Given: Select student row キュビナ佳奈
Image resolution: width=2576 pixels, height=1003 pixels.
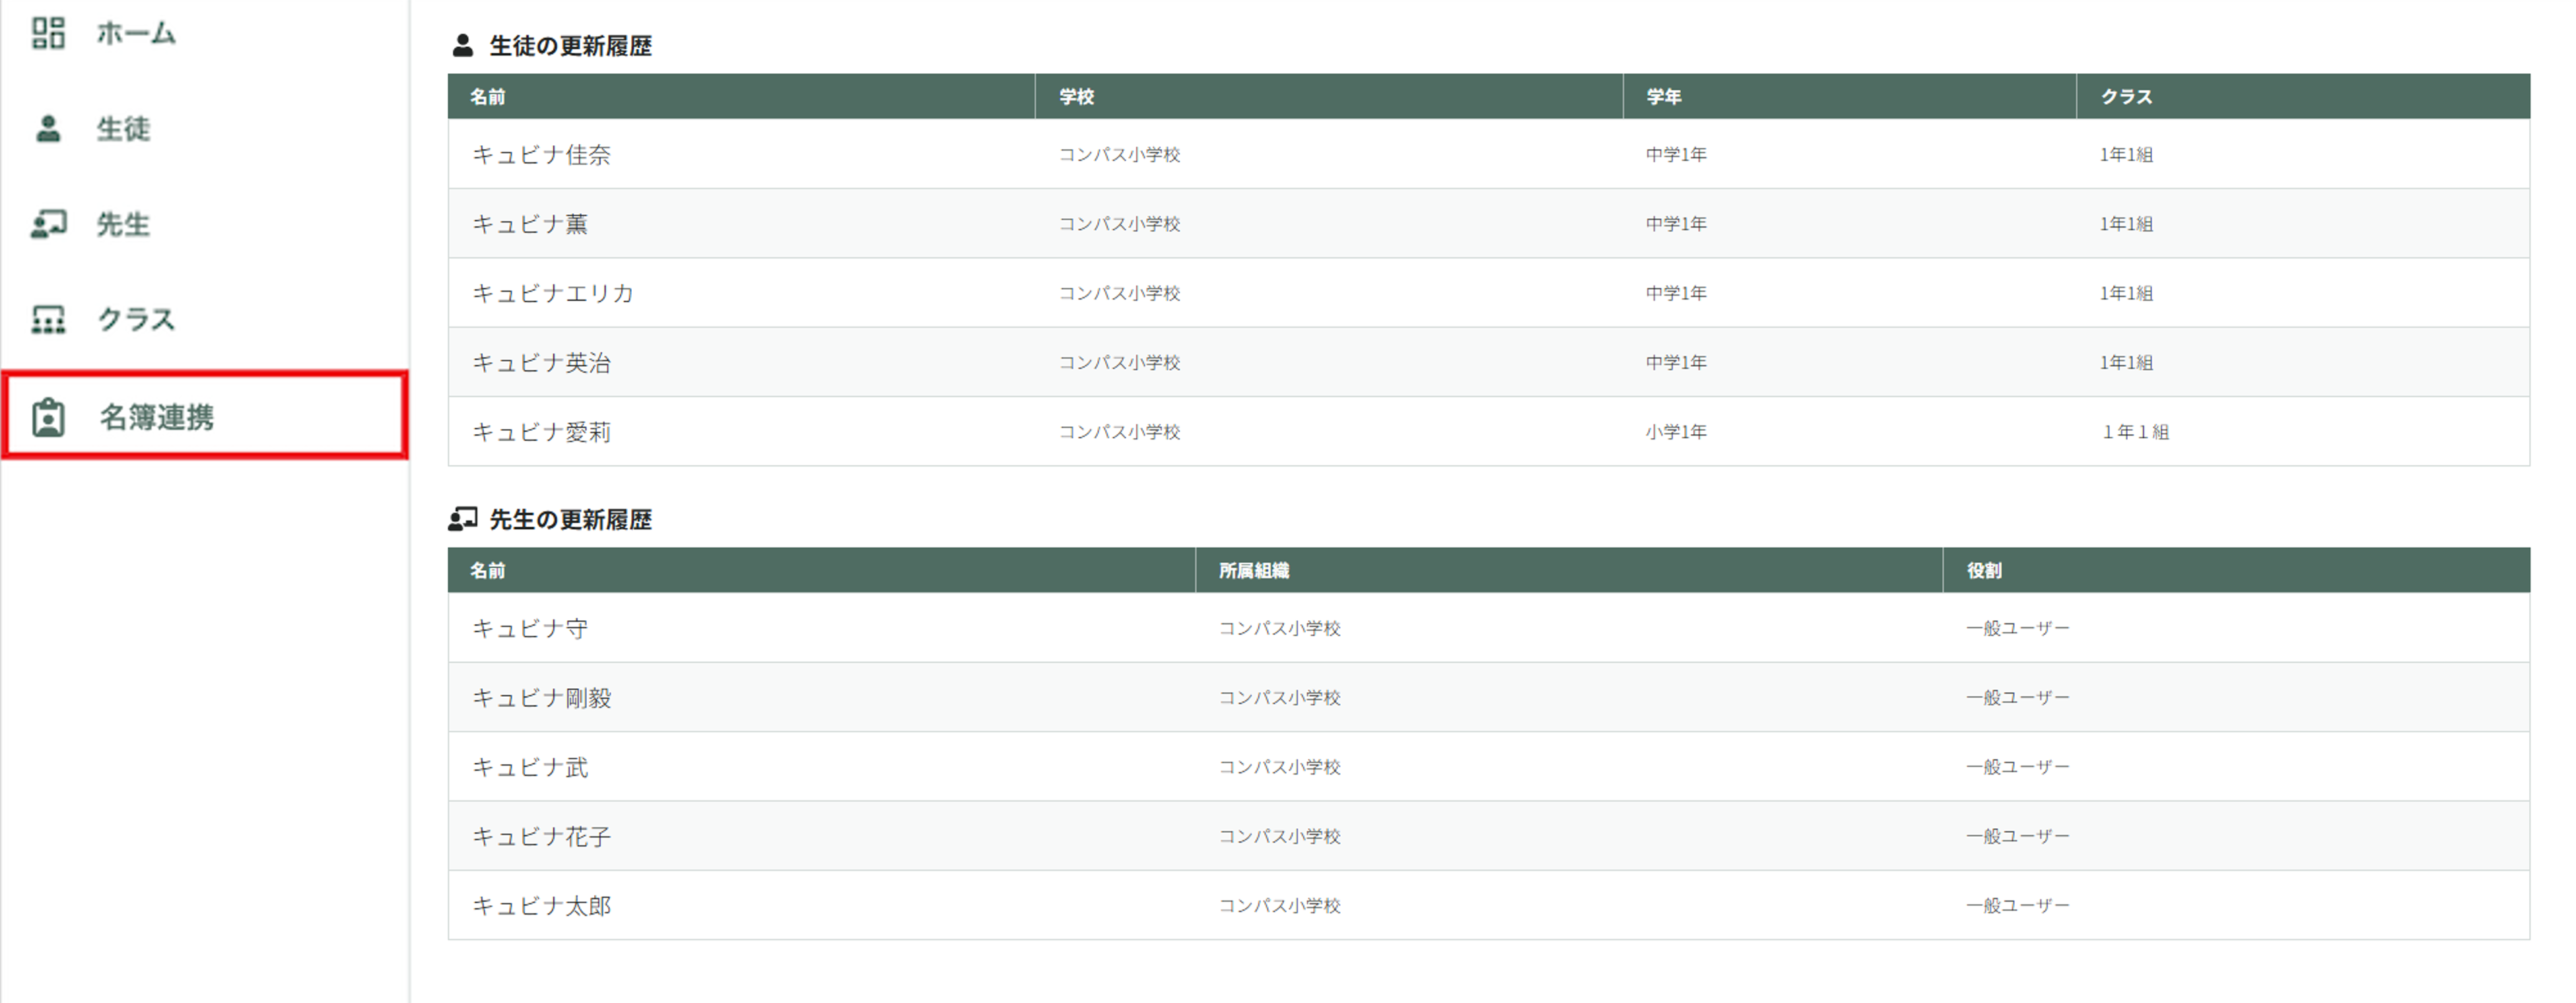Looking at the screenshot, I should click(x=541, y=155).
